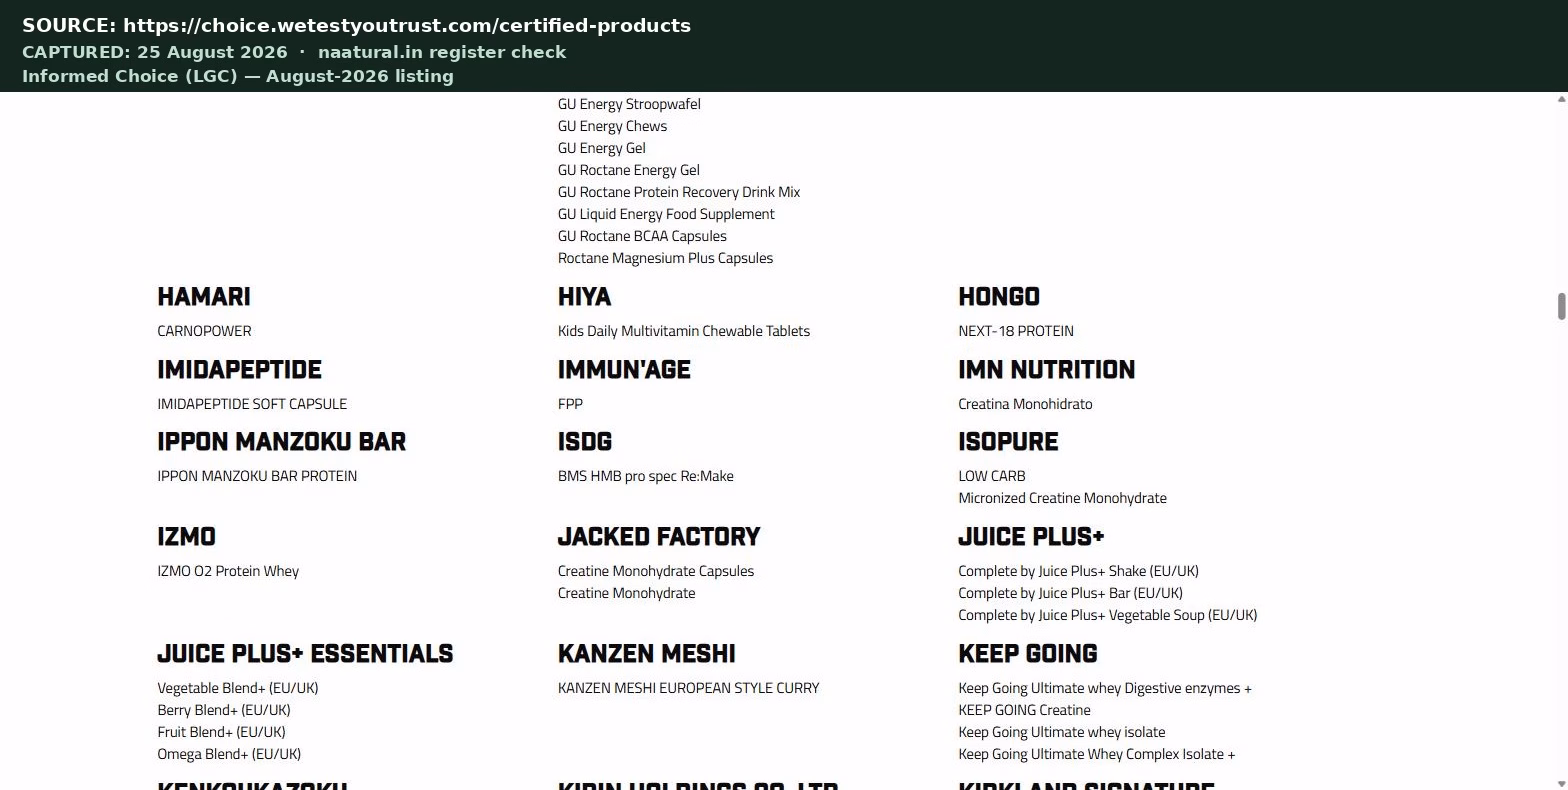Click Vegetable Blend+ (EU/UK) product

click(238, 688)
